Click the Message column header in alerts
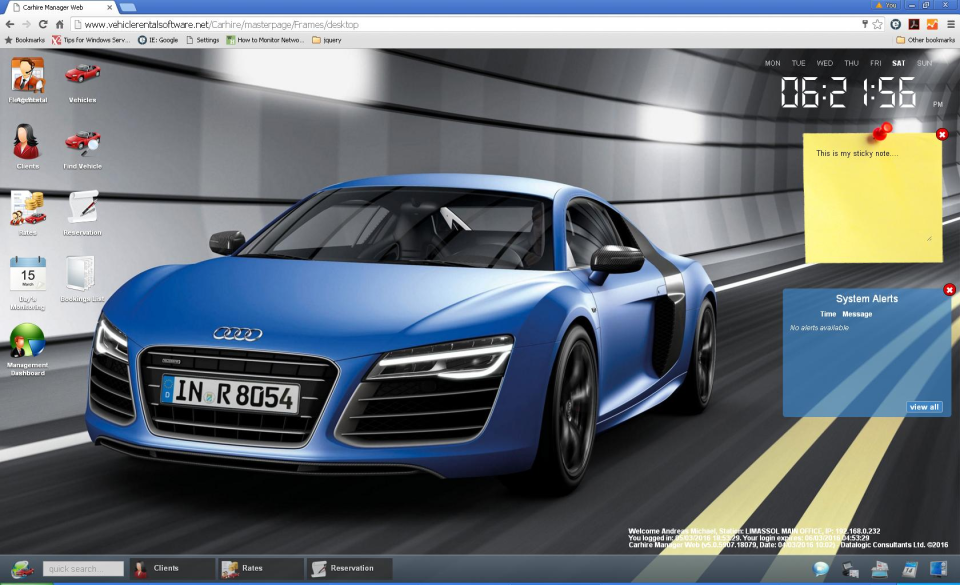 click(x=857, y=314)
